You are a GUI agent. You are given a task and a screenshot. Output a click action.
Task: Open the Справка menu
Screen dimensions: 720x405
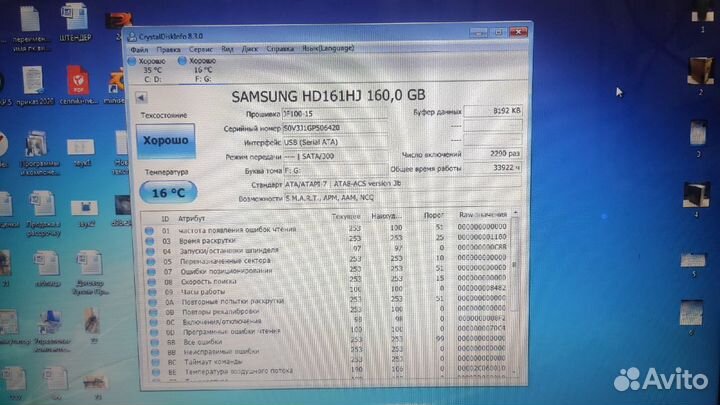pos(280,48)
